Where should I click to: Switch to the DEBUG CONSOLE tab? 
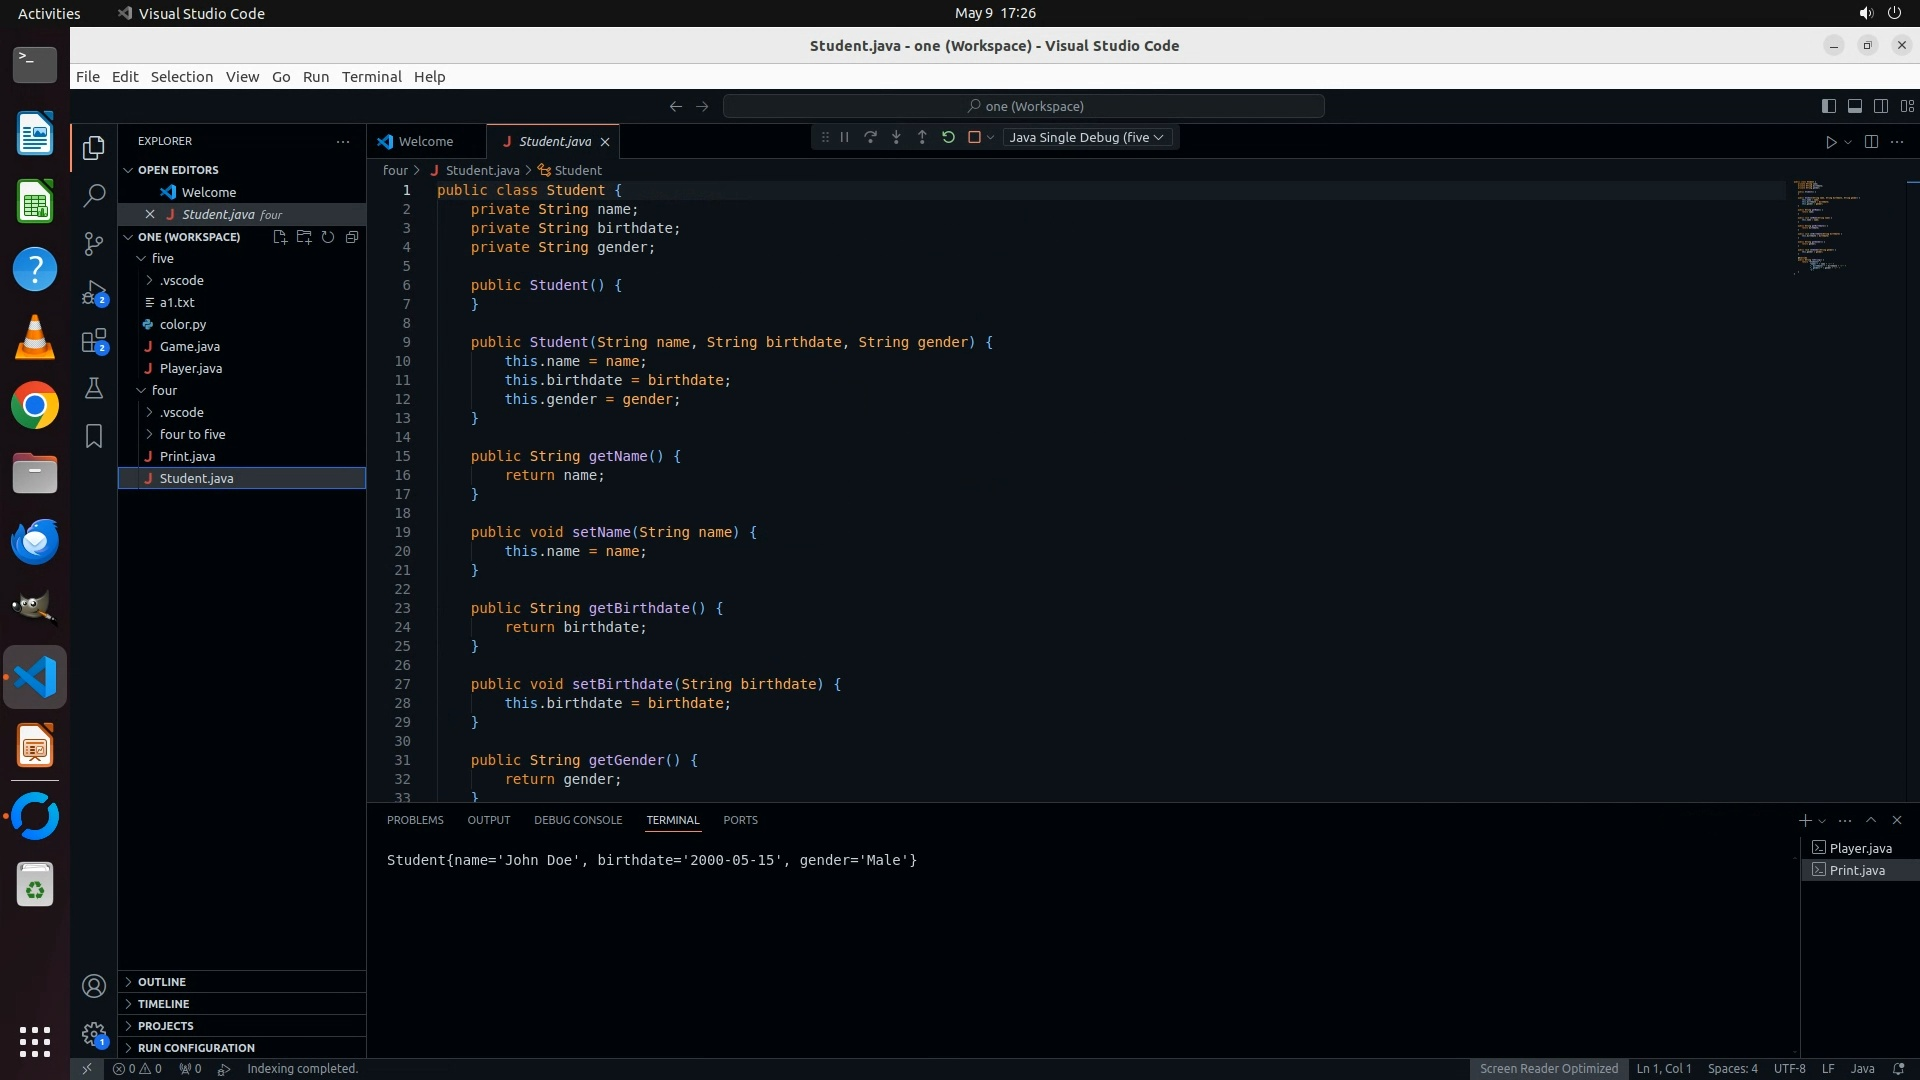click(577, 820)
